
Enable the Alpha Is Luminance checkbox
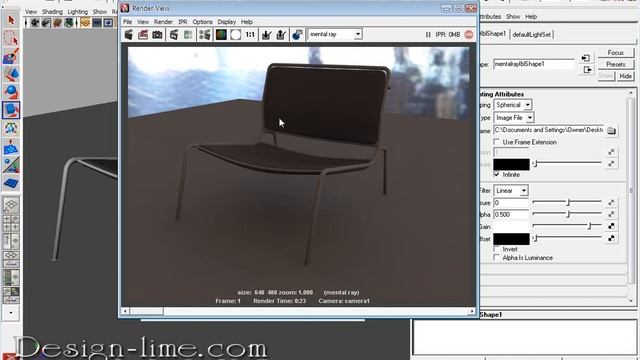pyautogui.click(x=497, y=258)
